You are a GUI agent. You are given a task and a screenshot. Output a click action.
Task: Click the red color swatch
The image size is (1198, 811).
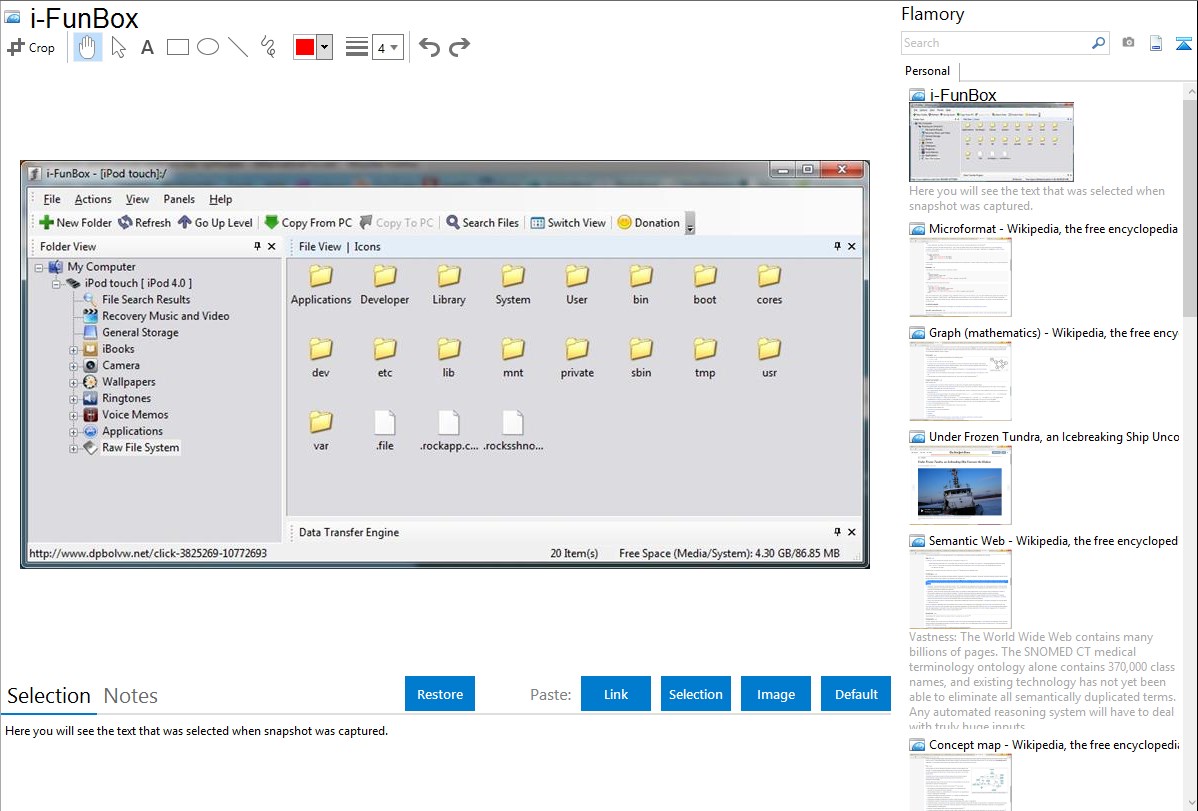click(305, 47)
